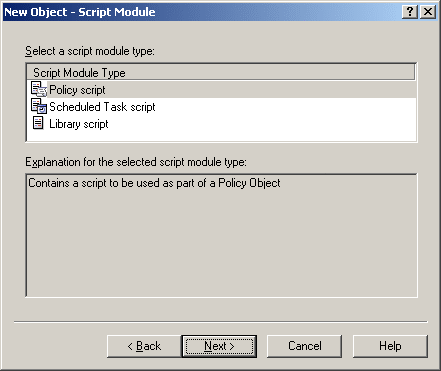Click empty space below Library script in list

221,136
